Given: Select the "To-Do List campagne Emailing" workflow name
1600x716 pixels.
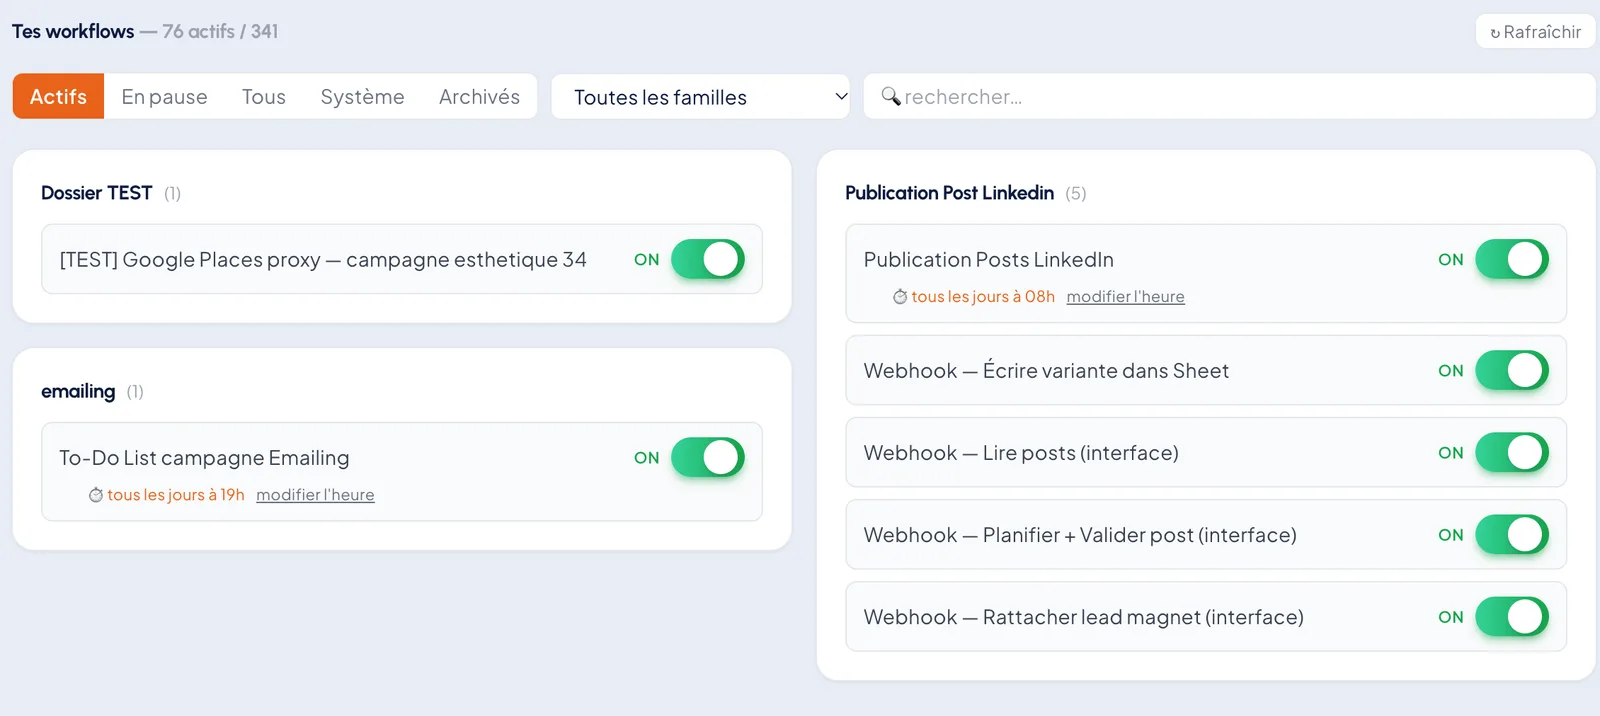Looking at the screenshot, I should coord(204,458).
